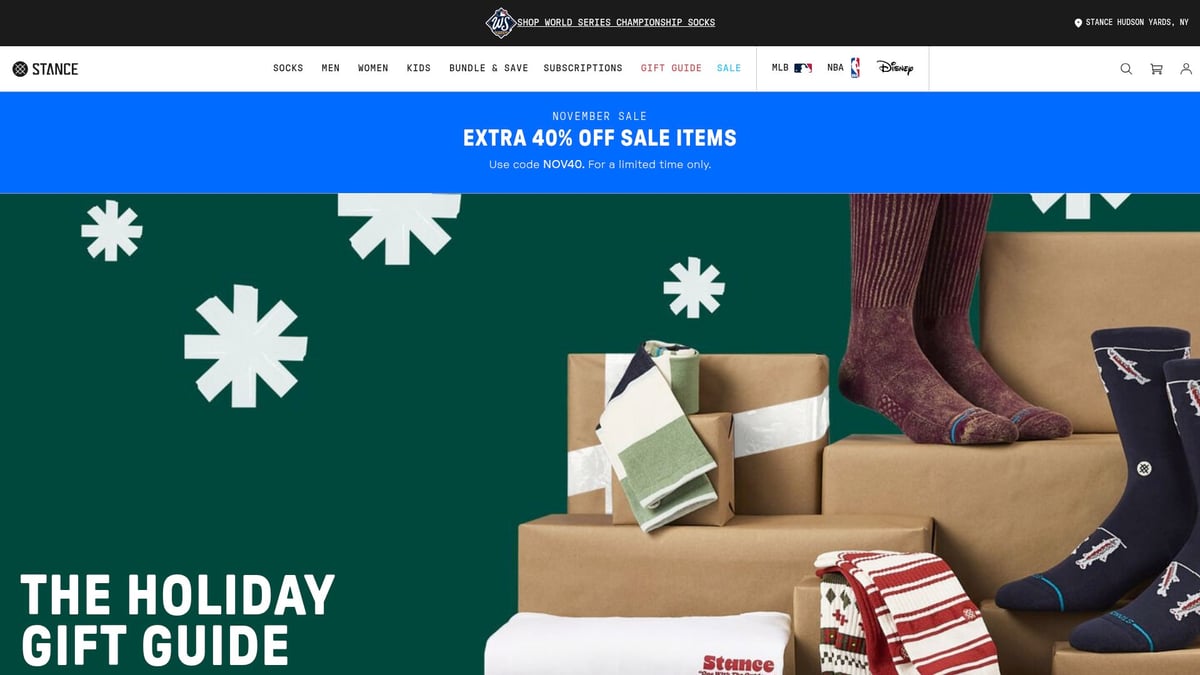Viewport: 1200px width, 675px height.
Task: Click the World Series badge icon
Action: coord(500,22)
